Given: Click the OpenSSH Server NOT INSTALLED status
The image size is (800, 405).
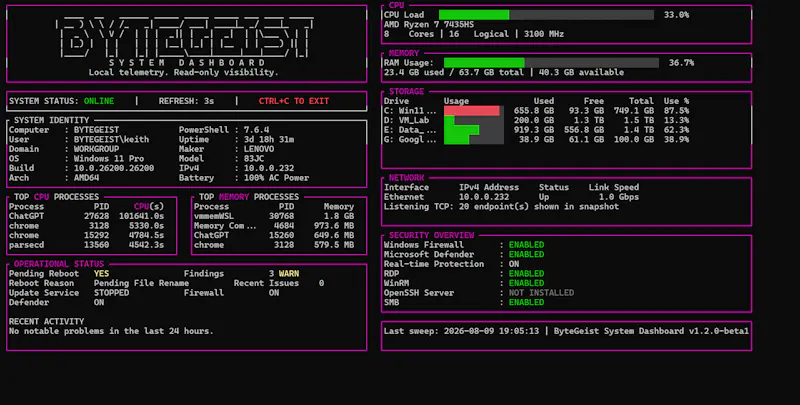Looking at the screenshot, I should coord(541,293).
